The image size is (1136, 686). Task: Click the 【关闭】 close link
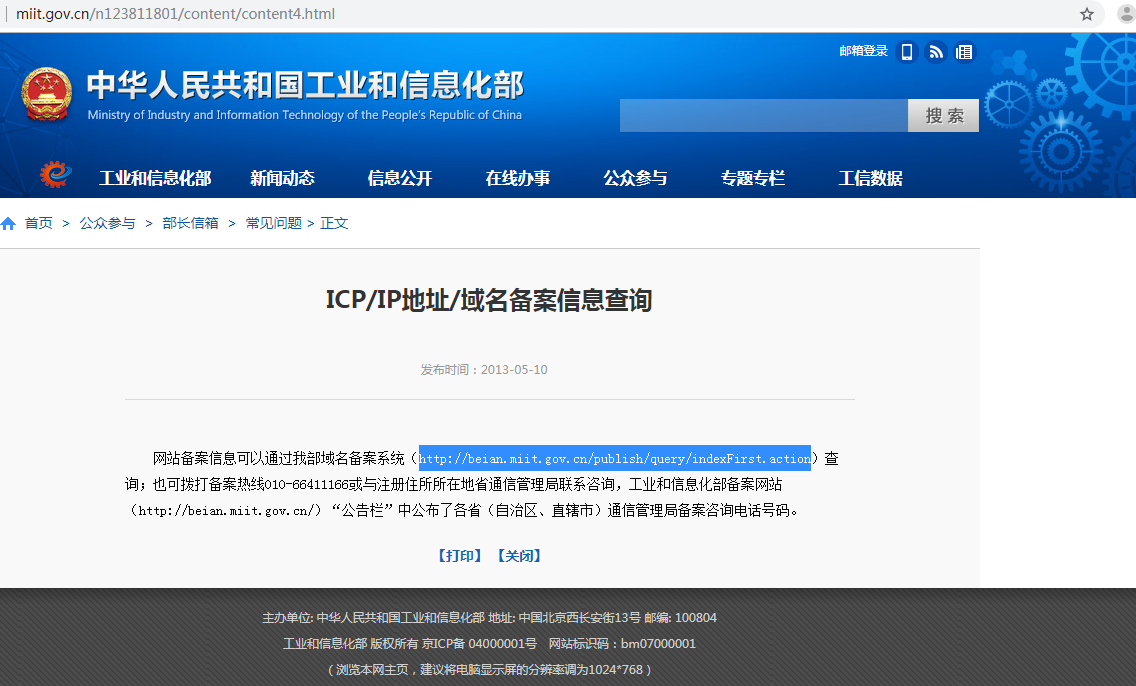(x=519, y=555)
